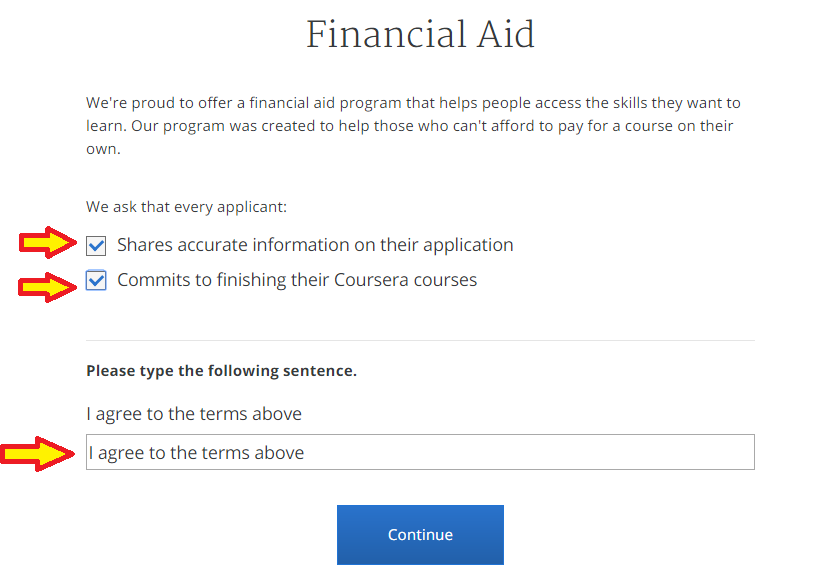Uncheck the Commits to finishing courses checkbox
Screen dimensions: 828x580
coord(96,280)
